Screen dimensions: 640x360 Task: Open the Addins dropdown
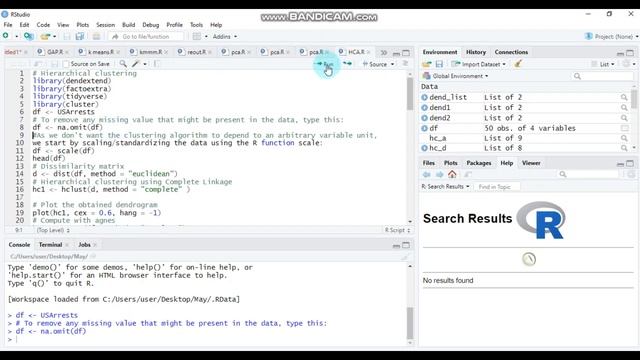tap(224, 36)
